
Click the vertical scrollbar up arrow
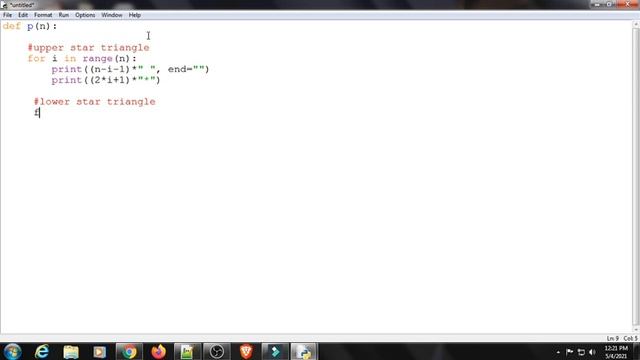[636, 25]
